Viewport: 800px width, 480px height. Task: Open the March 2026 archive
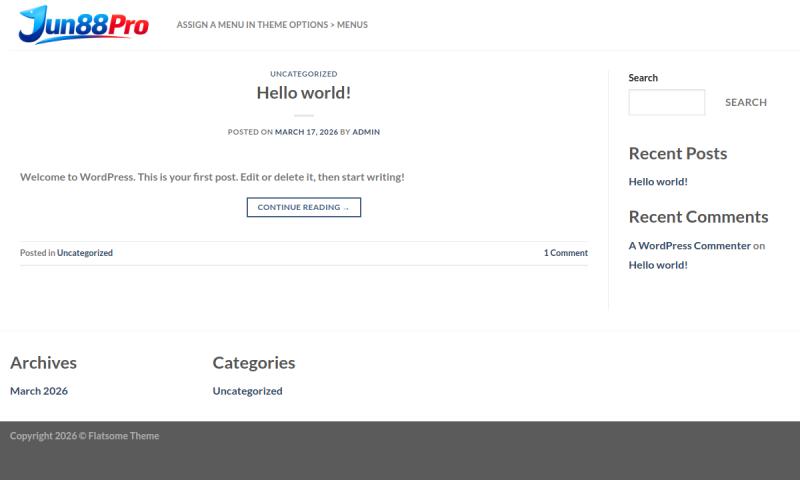point(39,391)
